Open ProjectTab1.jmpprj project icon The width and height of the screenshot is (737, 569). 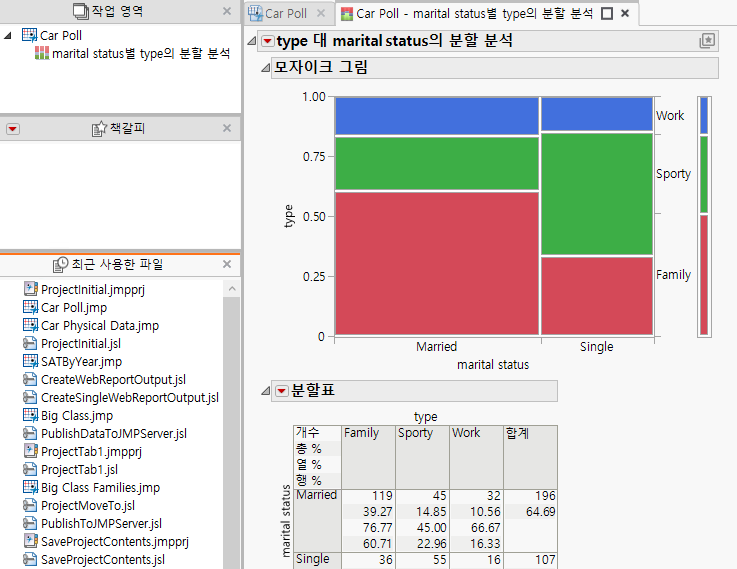pyautogui.click(x=31, y=451)
